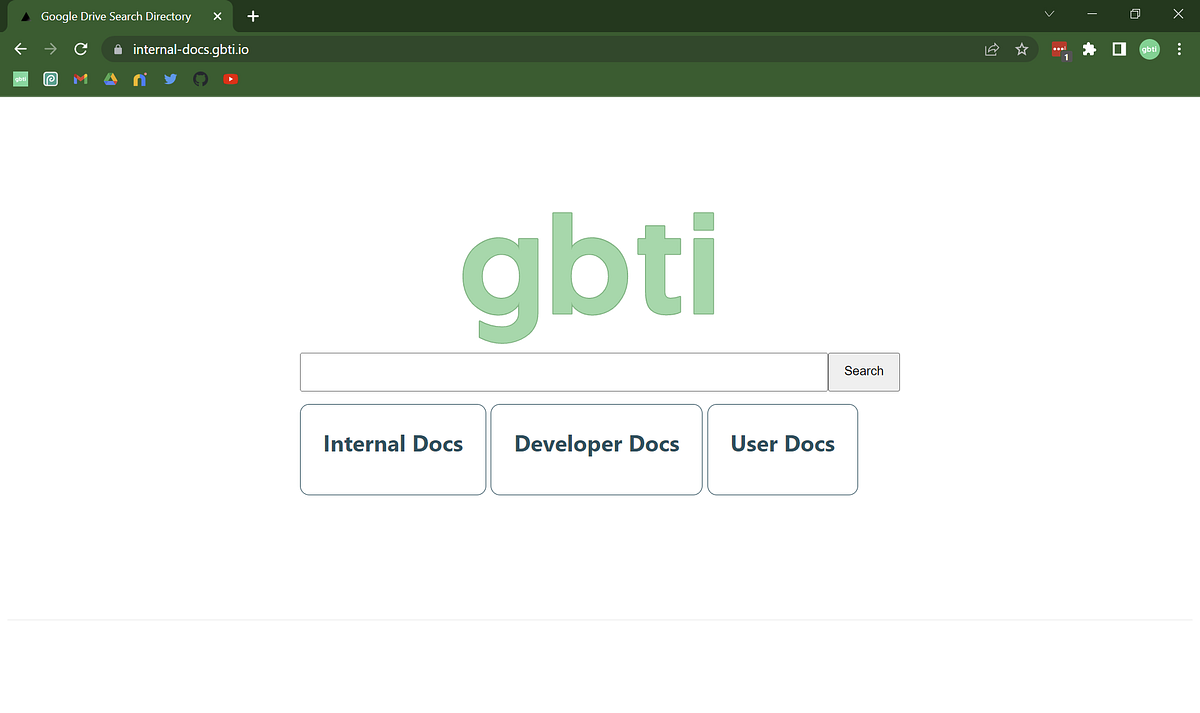Click the Search button
The image size is (1200, 713).
pyautogui.click(x=863, y=371)
